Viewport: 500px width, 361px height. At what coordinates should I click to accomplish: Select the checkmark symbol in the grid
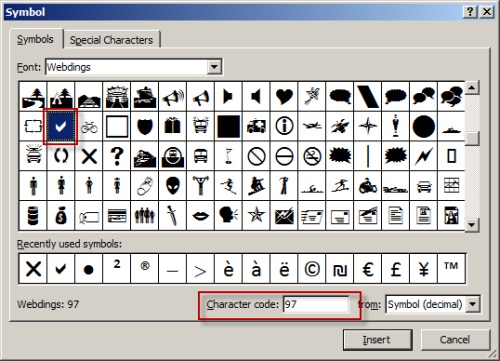(61, 126)
